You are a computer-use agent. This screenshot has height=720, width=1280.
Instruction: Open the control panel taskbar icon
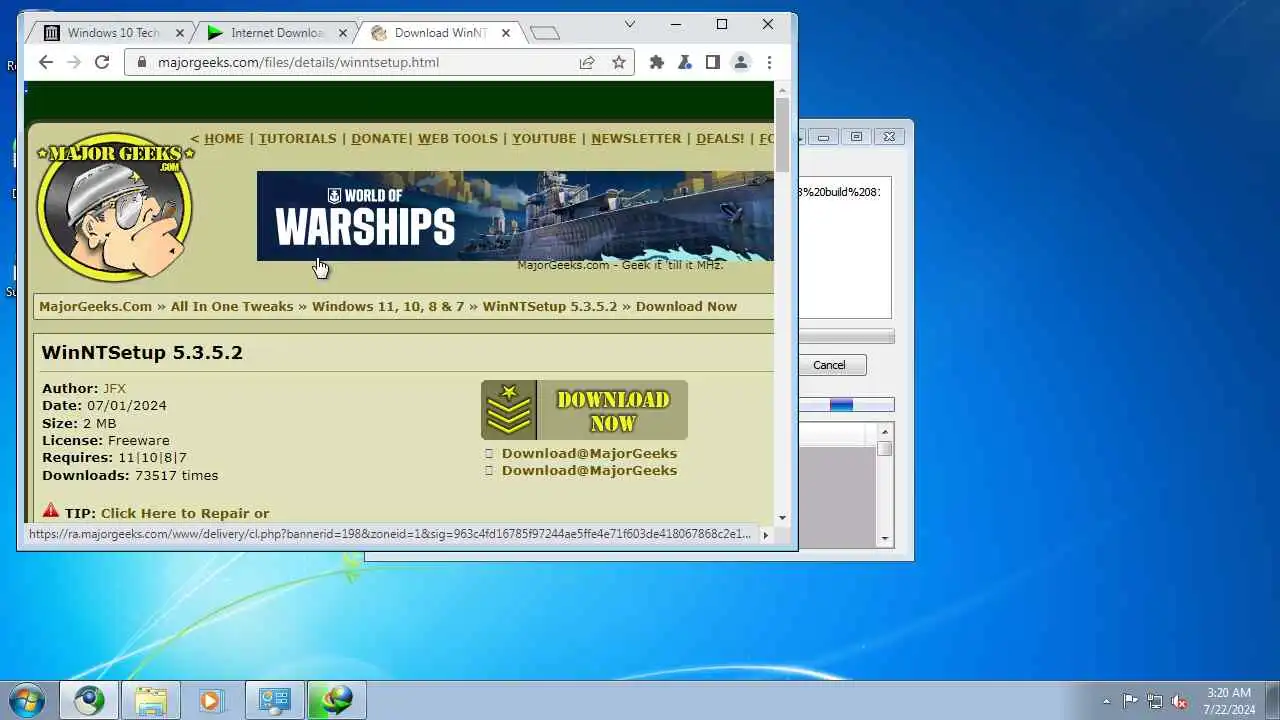pyautogui.click(x=274, y=700)
